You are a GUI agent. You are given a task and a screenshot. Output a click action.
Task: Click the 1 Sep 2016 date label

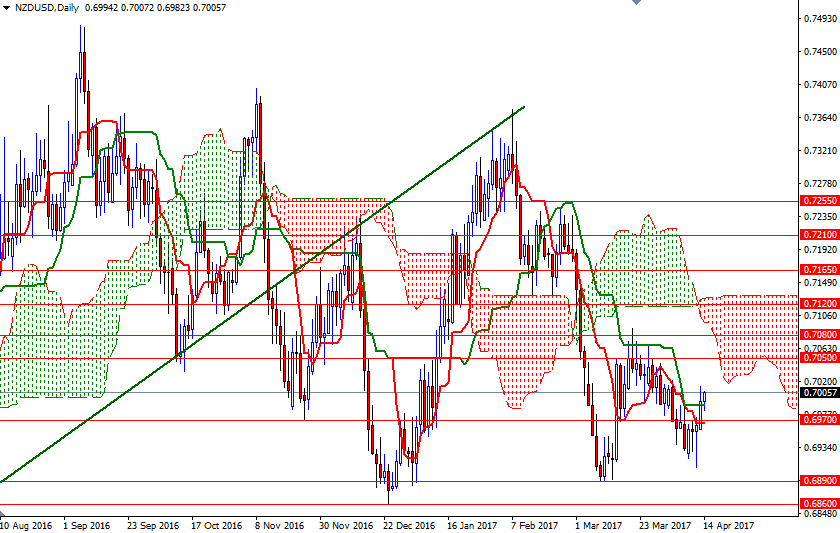click(x=86, y=526)
